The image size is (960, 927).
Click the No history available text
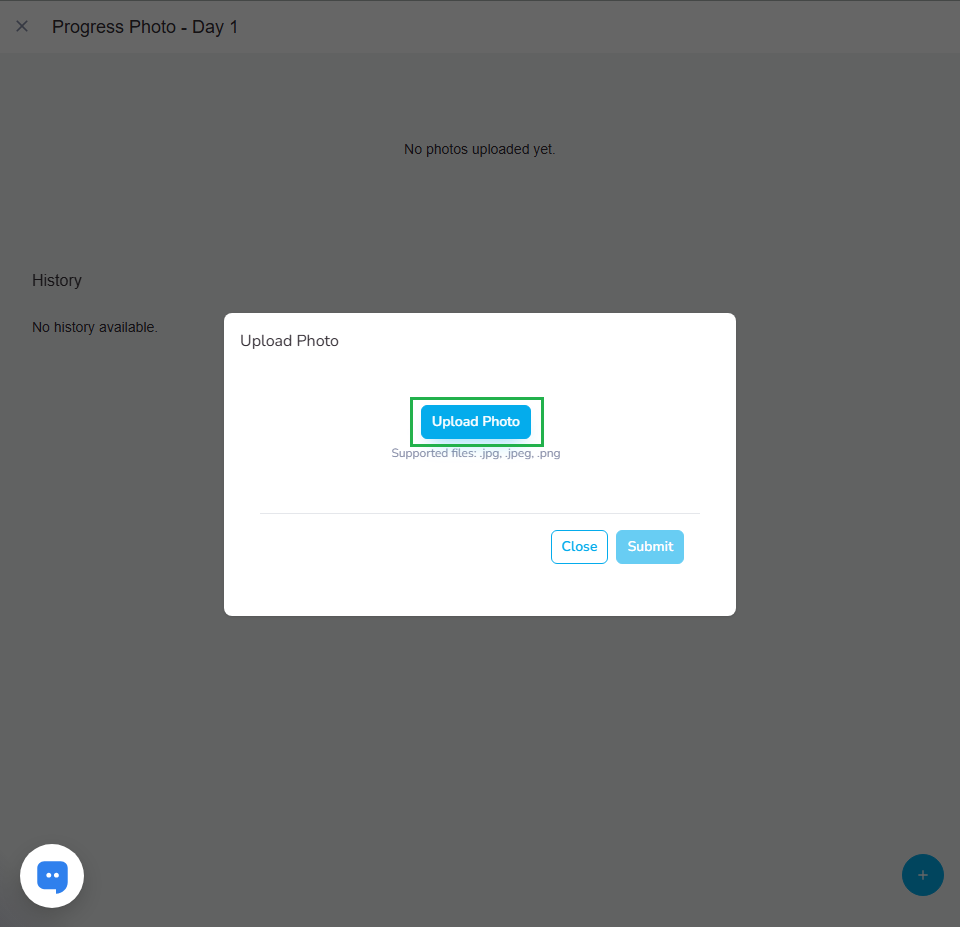[x=95, y=327]
